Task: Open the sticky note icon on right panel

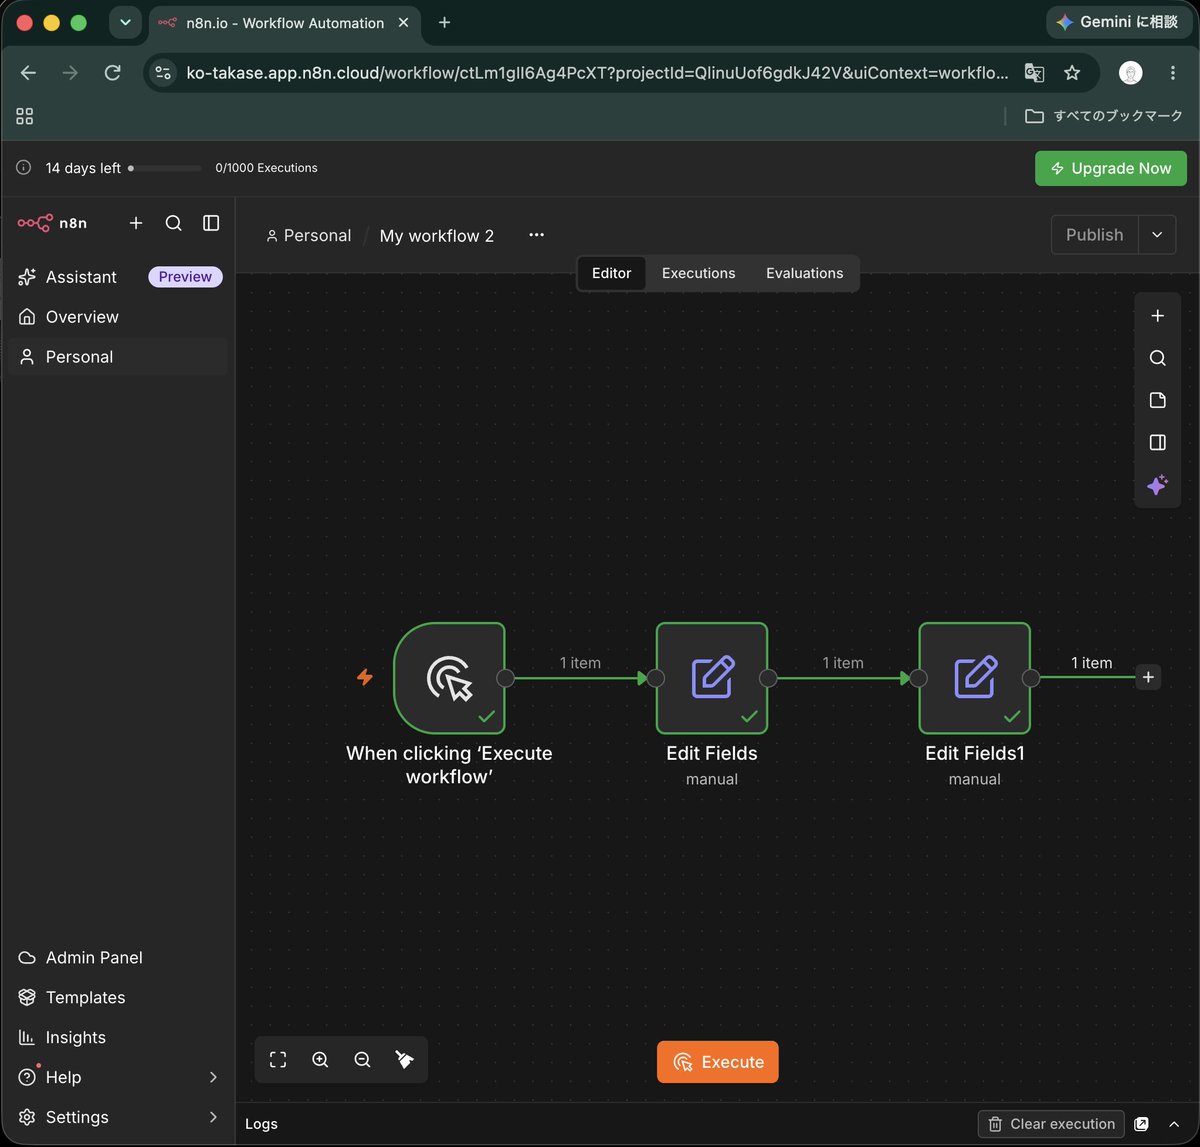Action: 1157,400
